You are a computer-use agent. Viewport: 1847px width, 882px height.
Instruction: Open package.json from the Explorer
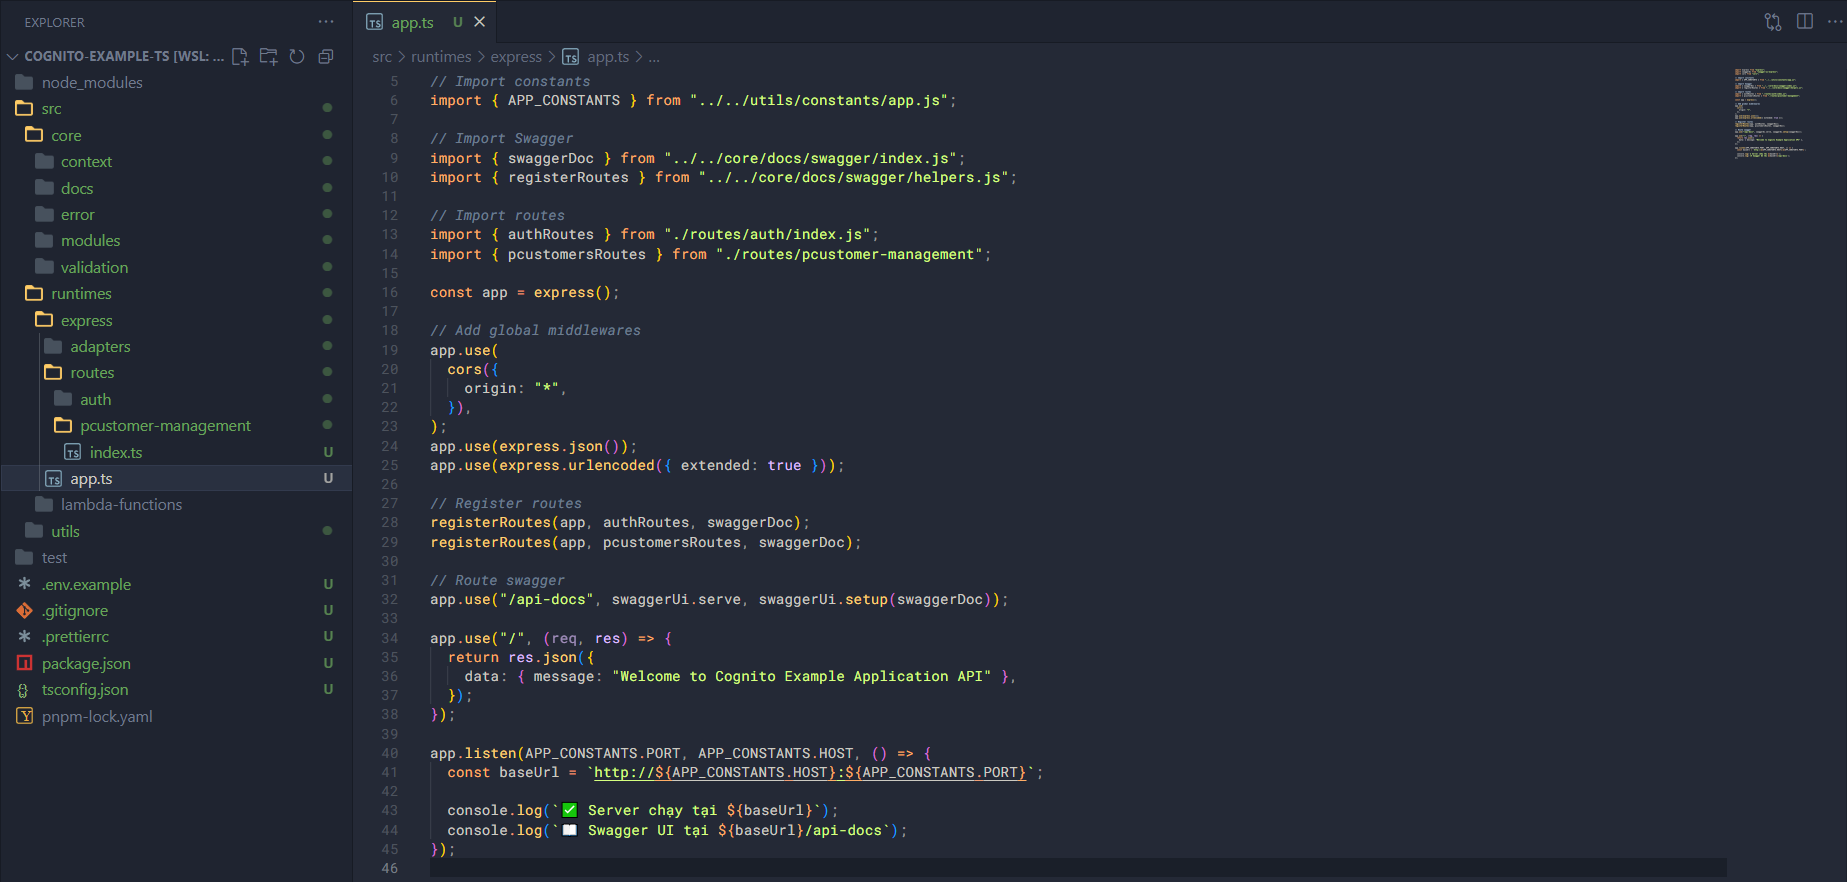point(86,664)
